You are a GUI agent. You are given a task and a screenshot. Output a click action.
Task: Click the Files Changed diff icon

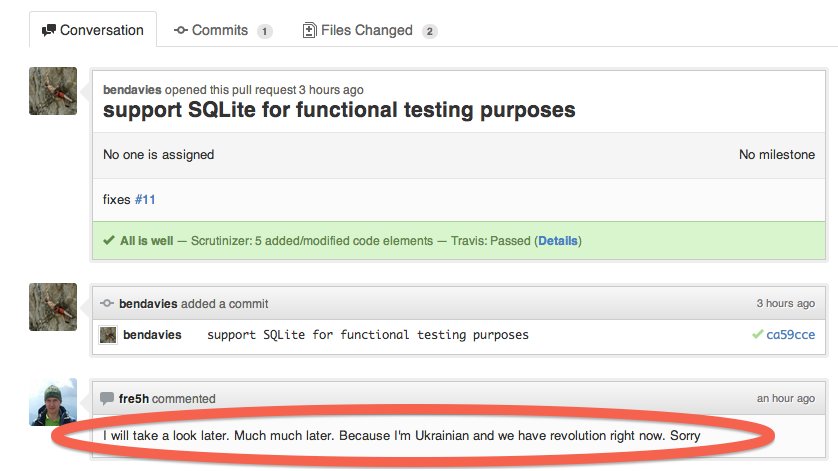tap(310, 30)
